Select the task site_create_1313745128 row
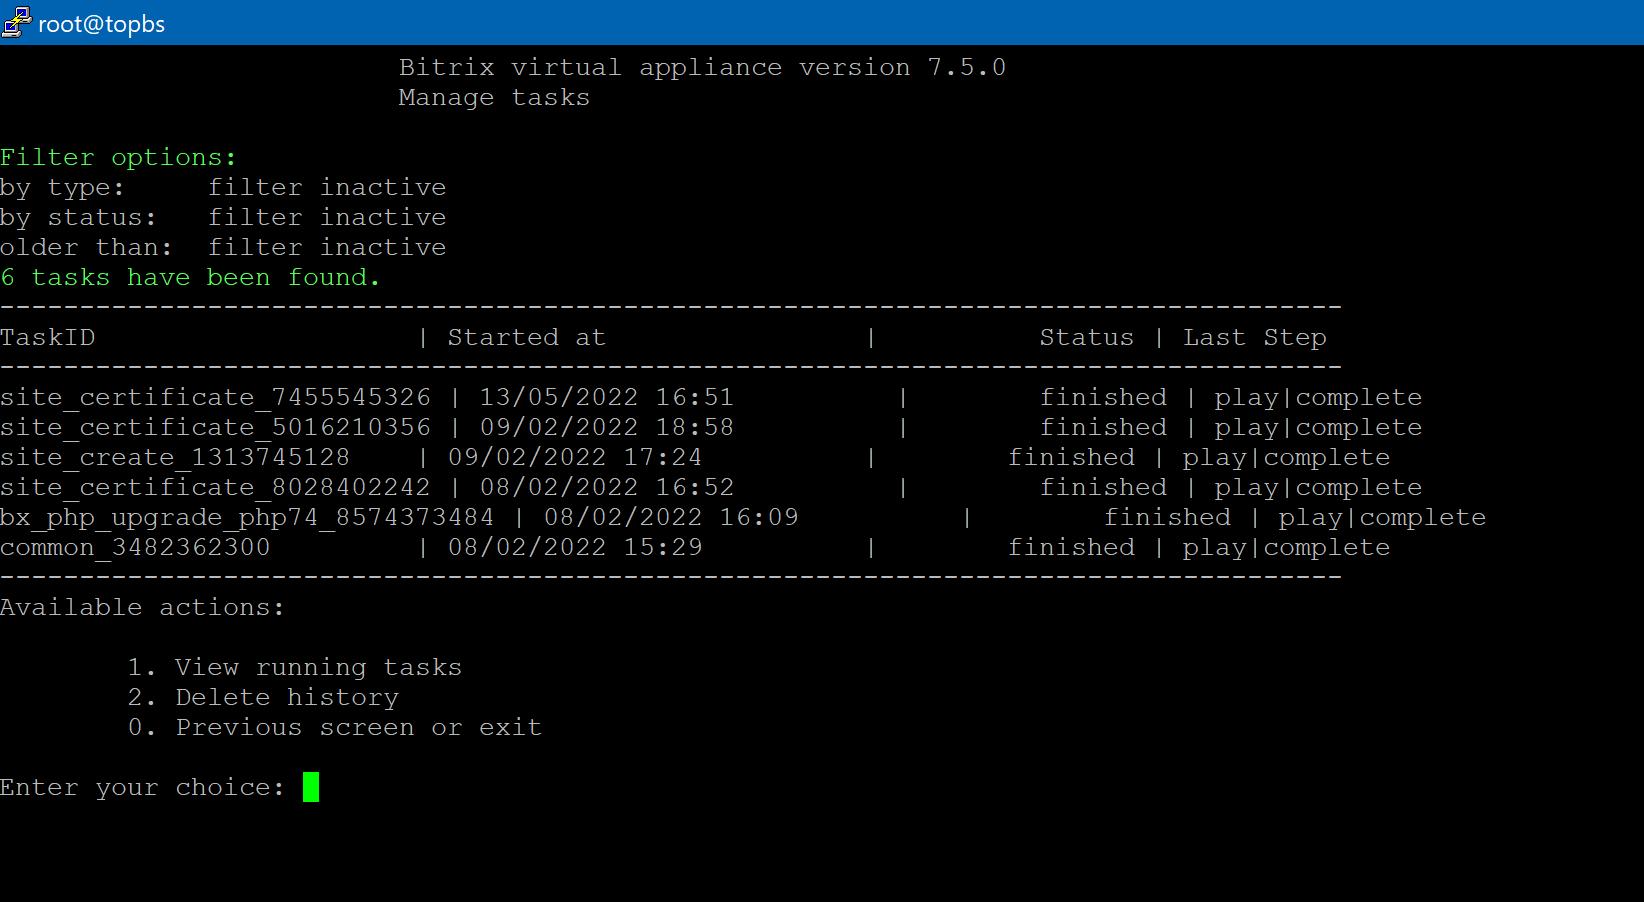1644x902 pixels. coord(175,457)
